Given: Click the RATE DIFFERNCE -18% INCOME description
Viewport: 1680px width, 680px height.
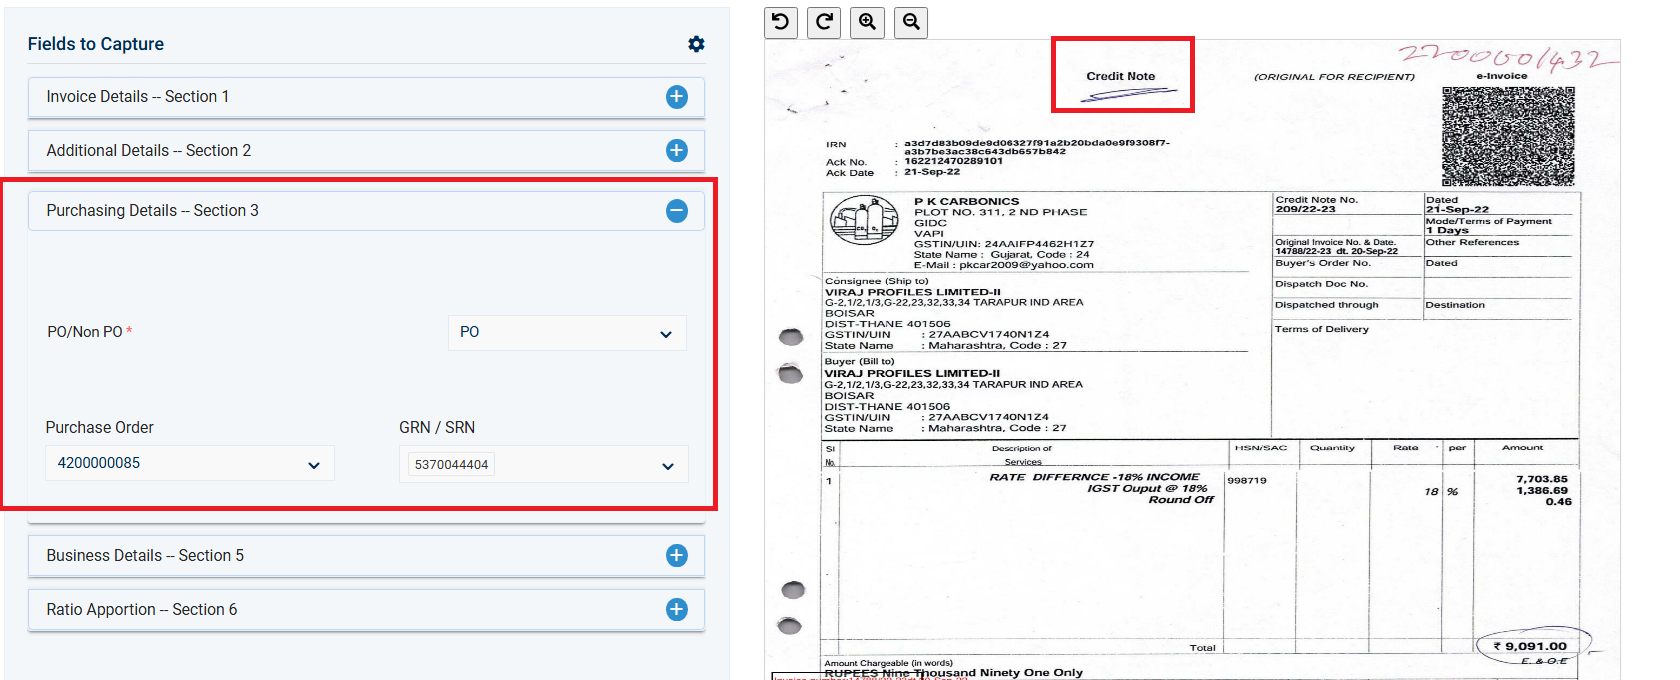Looking at the screenshot, I should [1094, 477].
